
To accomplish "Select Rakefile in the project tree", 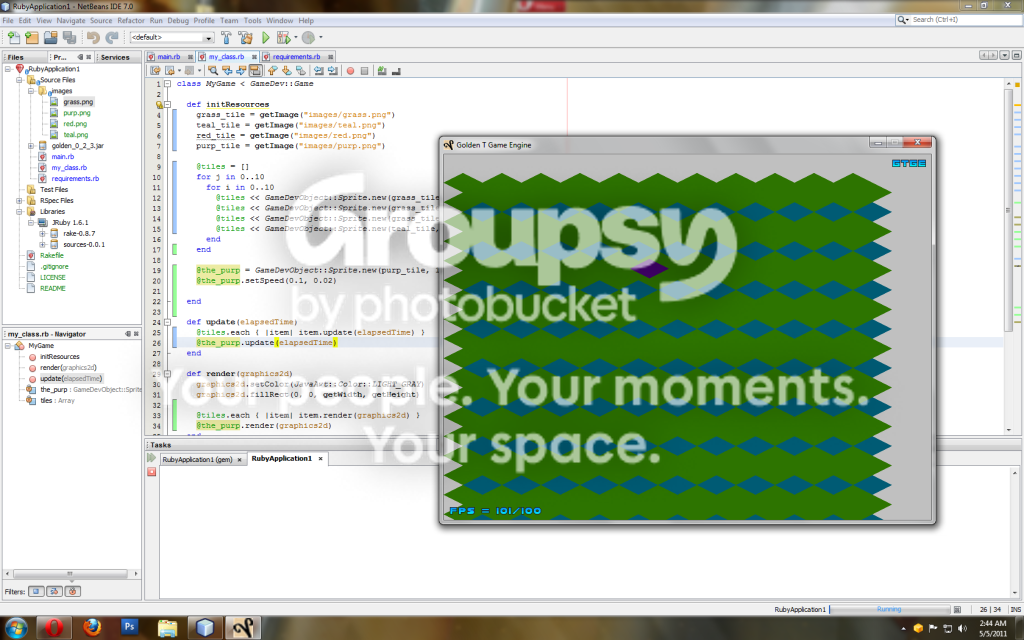I will [x=52, y=255].
